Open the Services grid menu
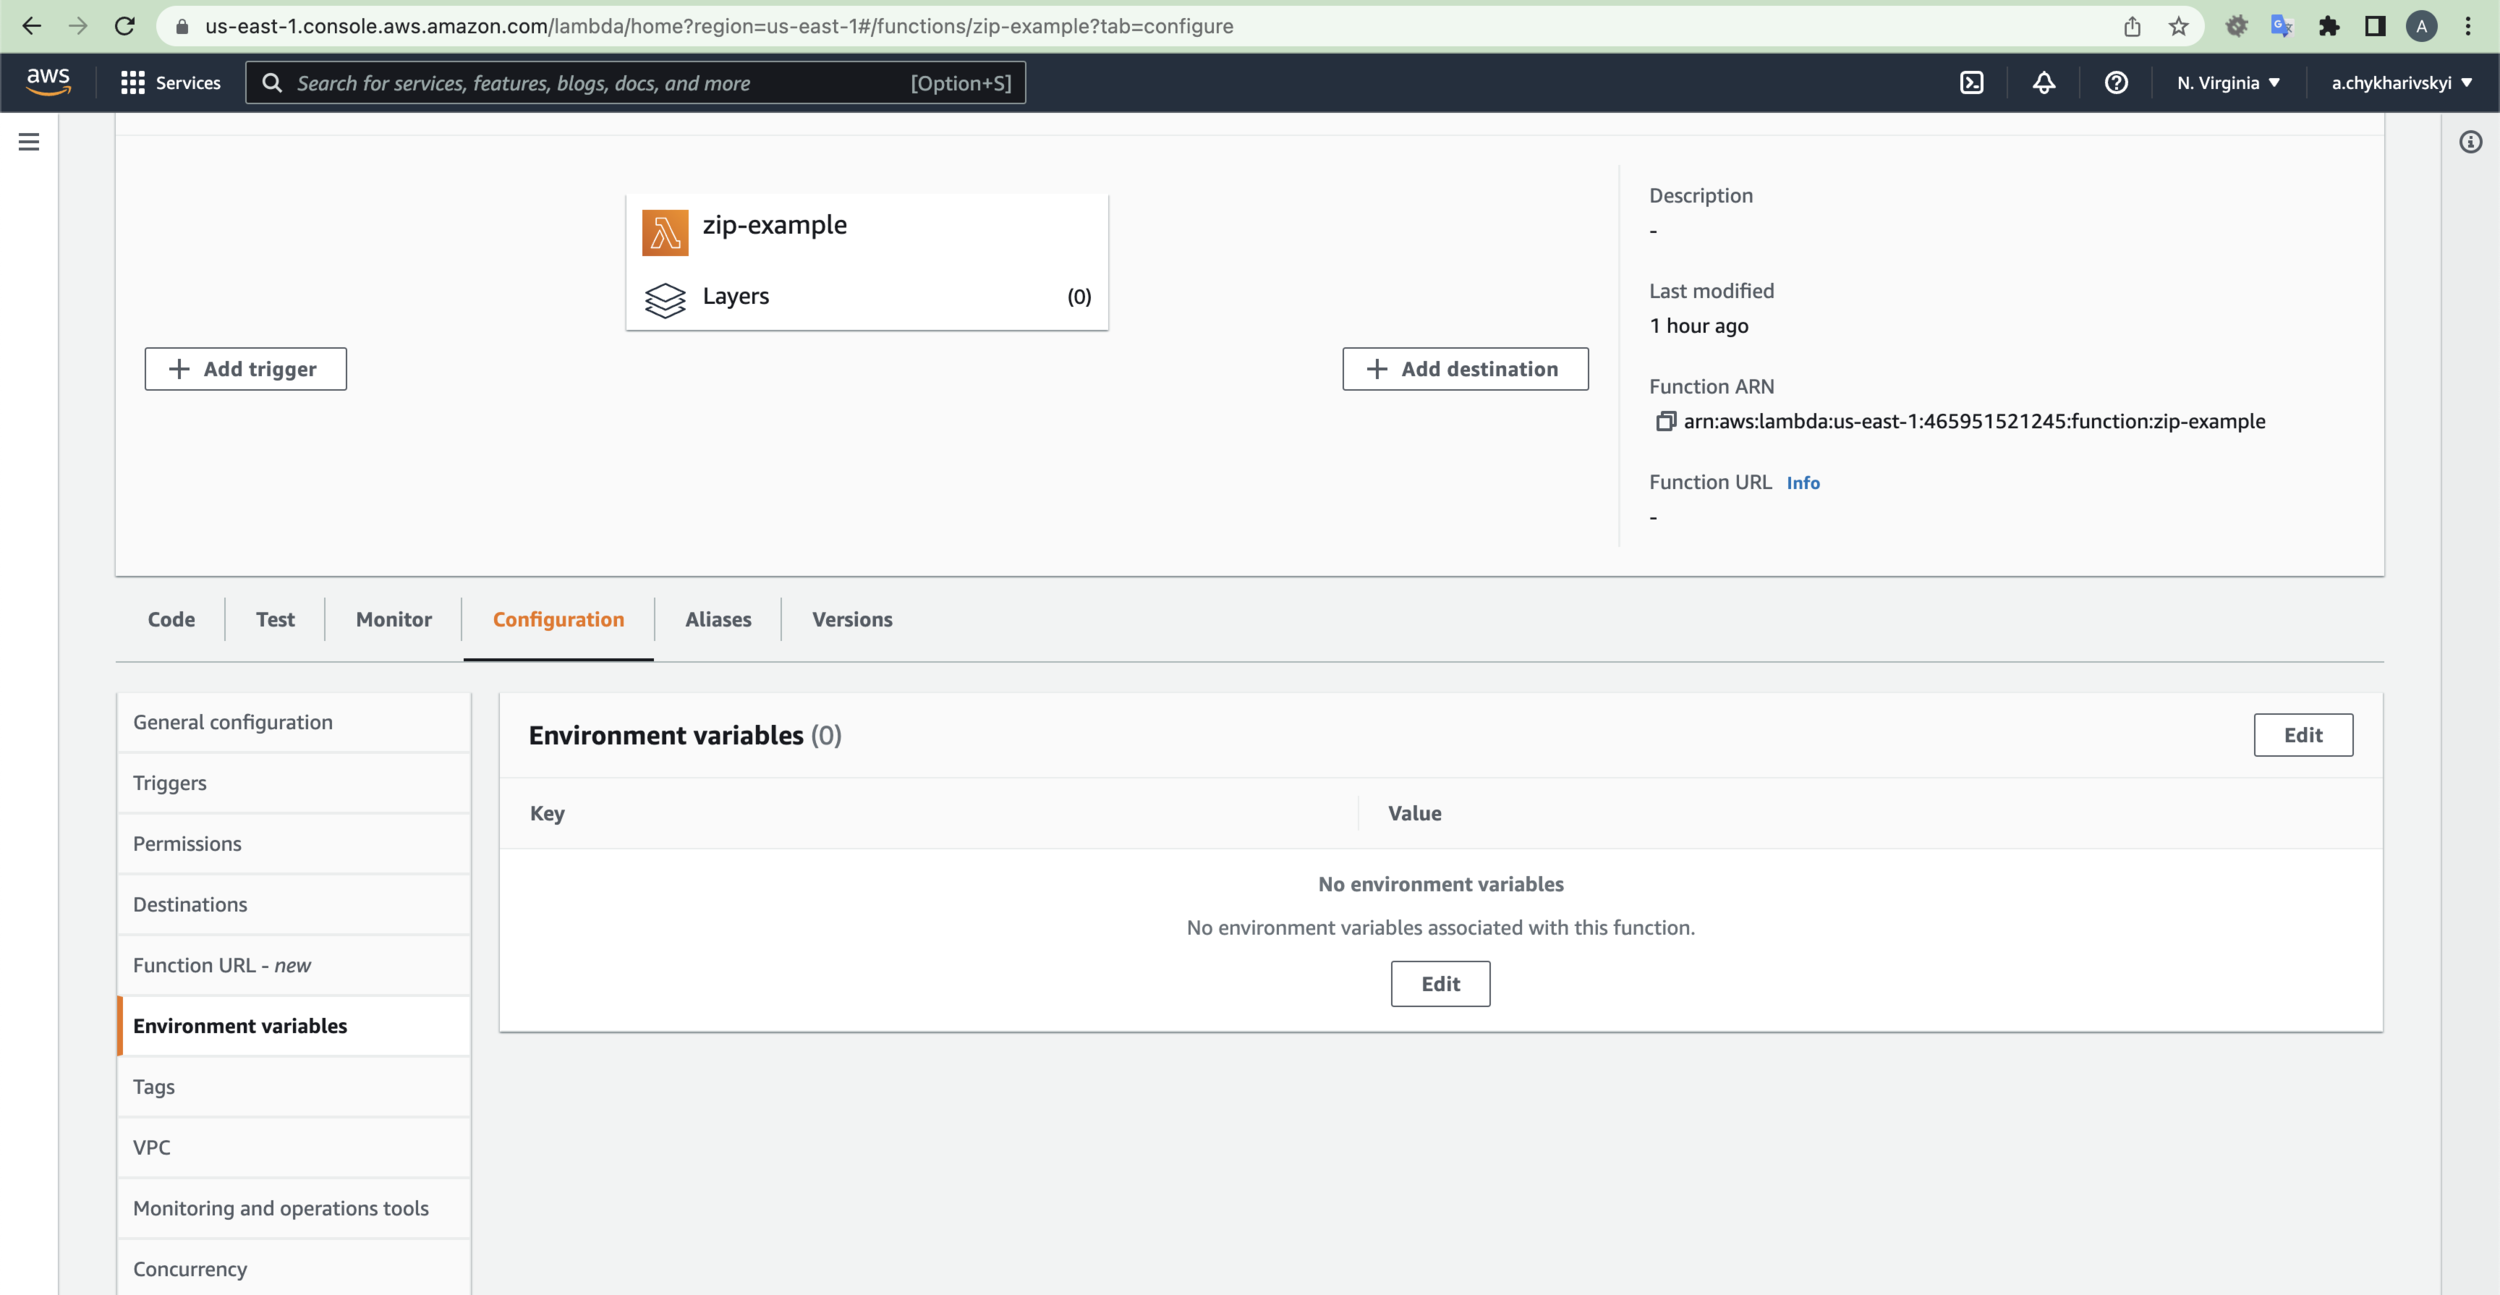 (170, 83)
